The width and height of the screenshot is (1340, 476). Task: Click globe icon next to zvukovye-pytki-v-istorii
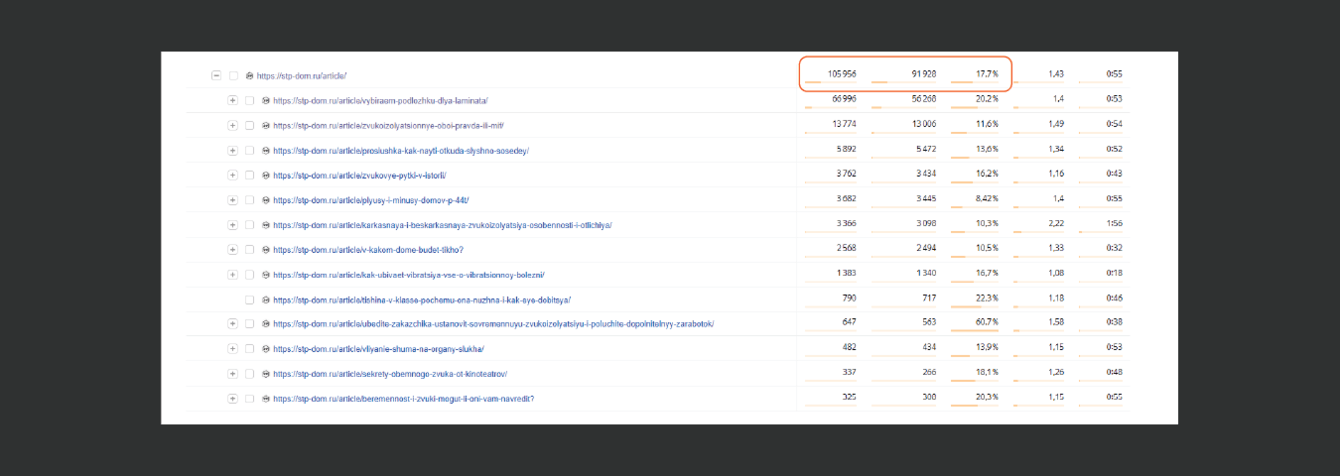[266, 176]
